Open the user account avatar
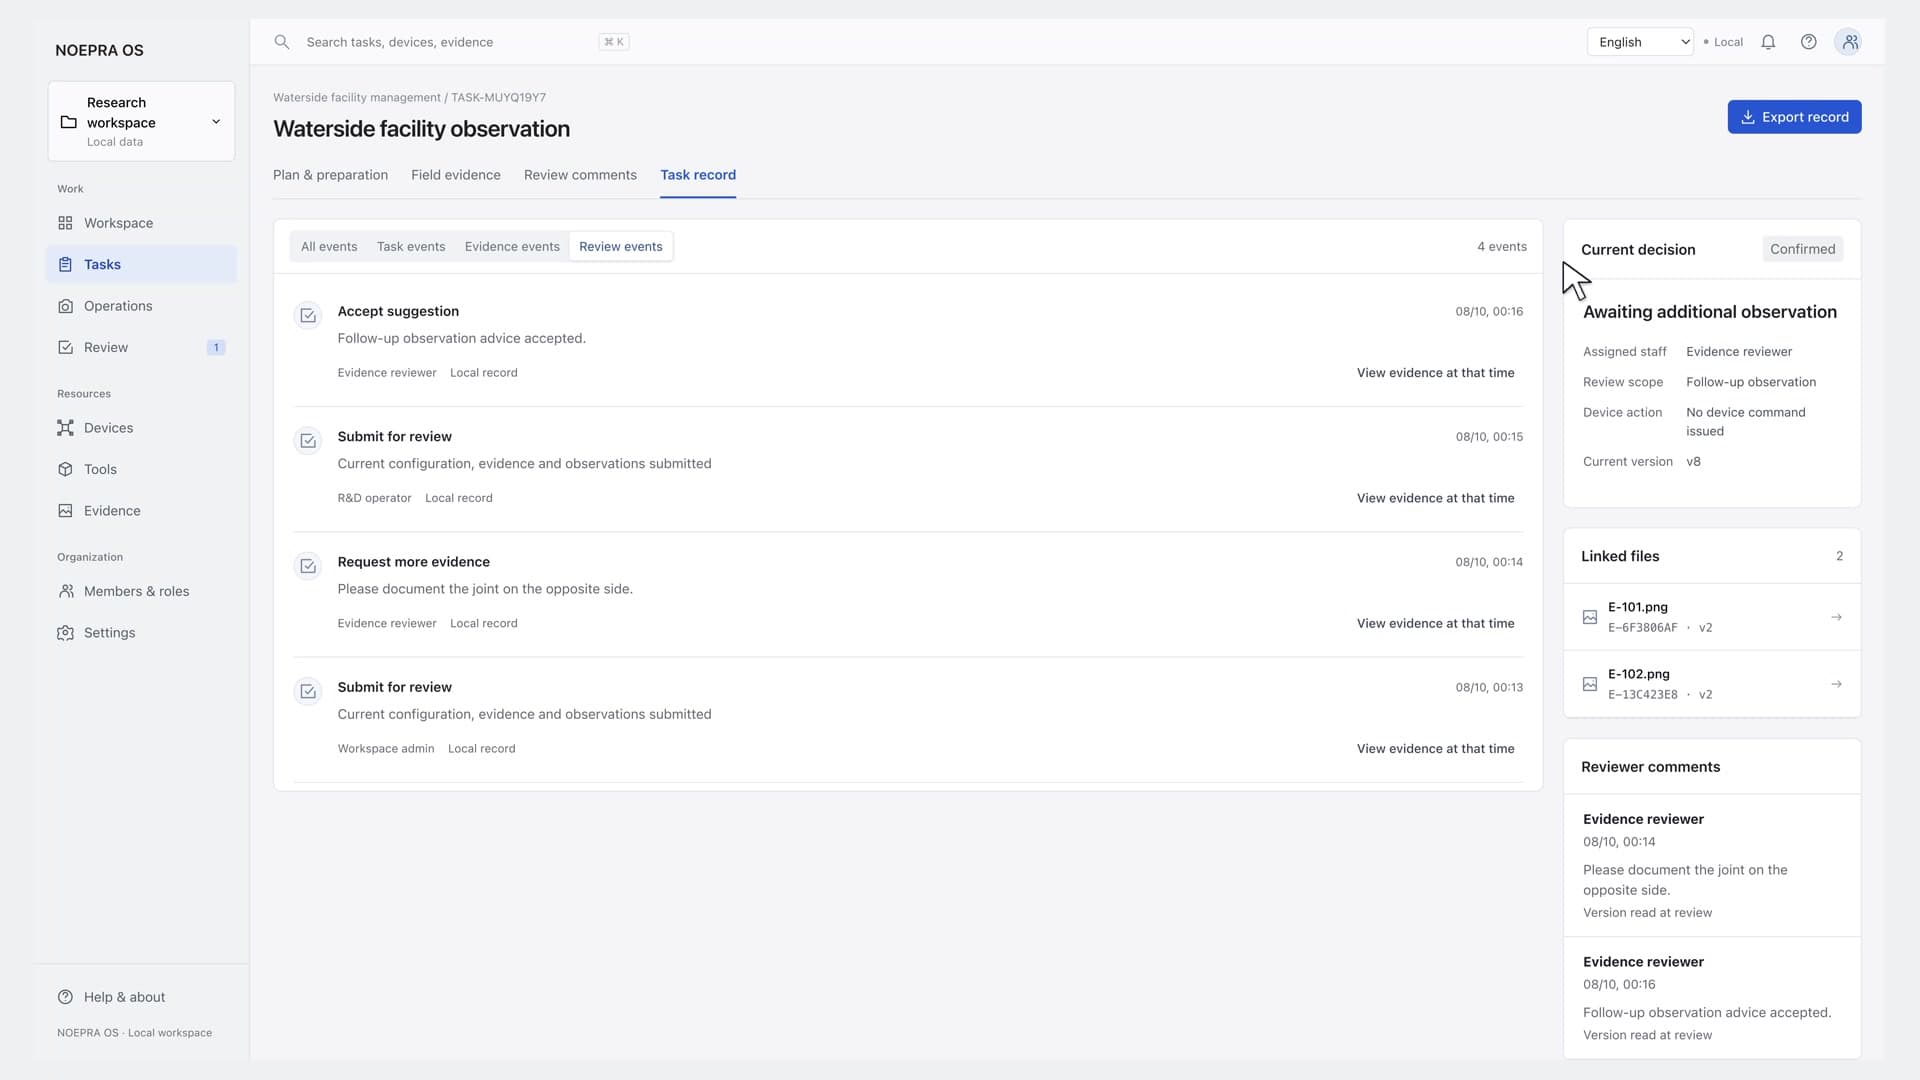1920x1080 pixels. (x=1849, y=42)
